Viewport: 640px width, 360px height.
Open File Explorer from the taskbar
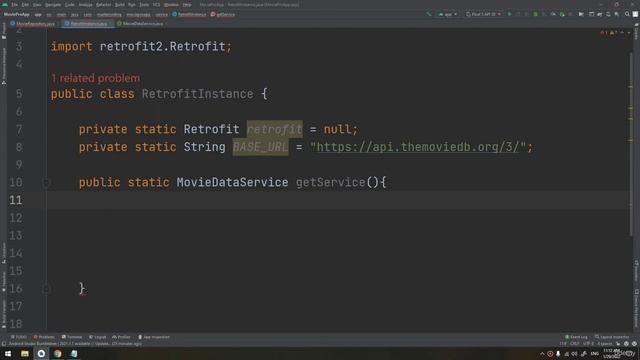(x=24, y=353)
